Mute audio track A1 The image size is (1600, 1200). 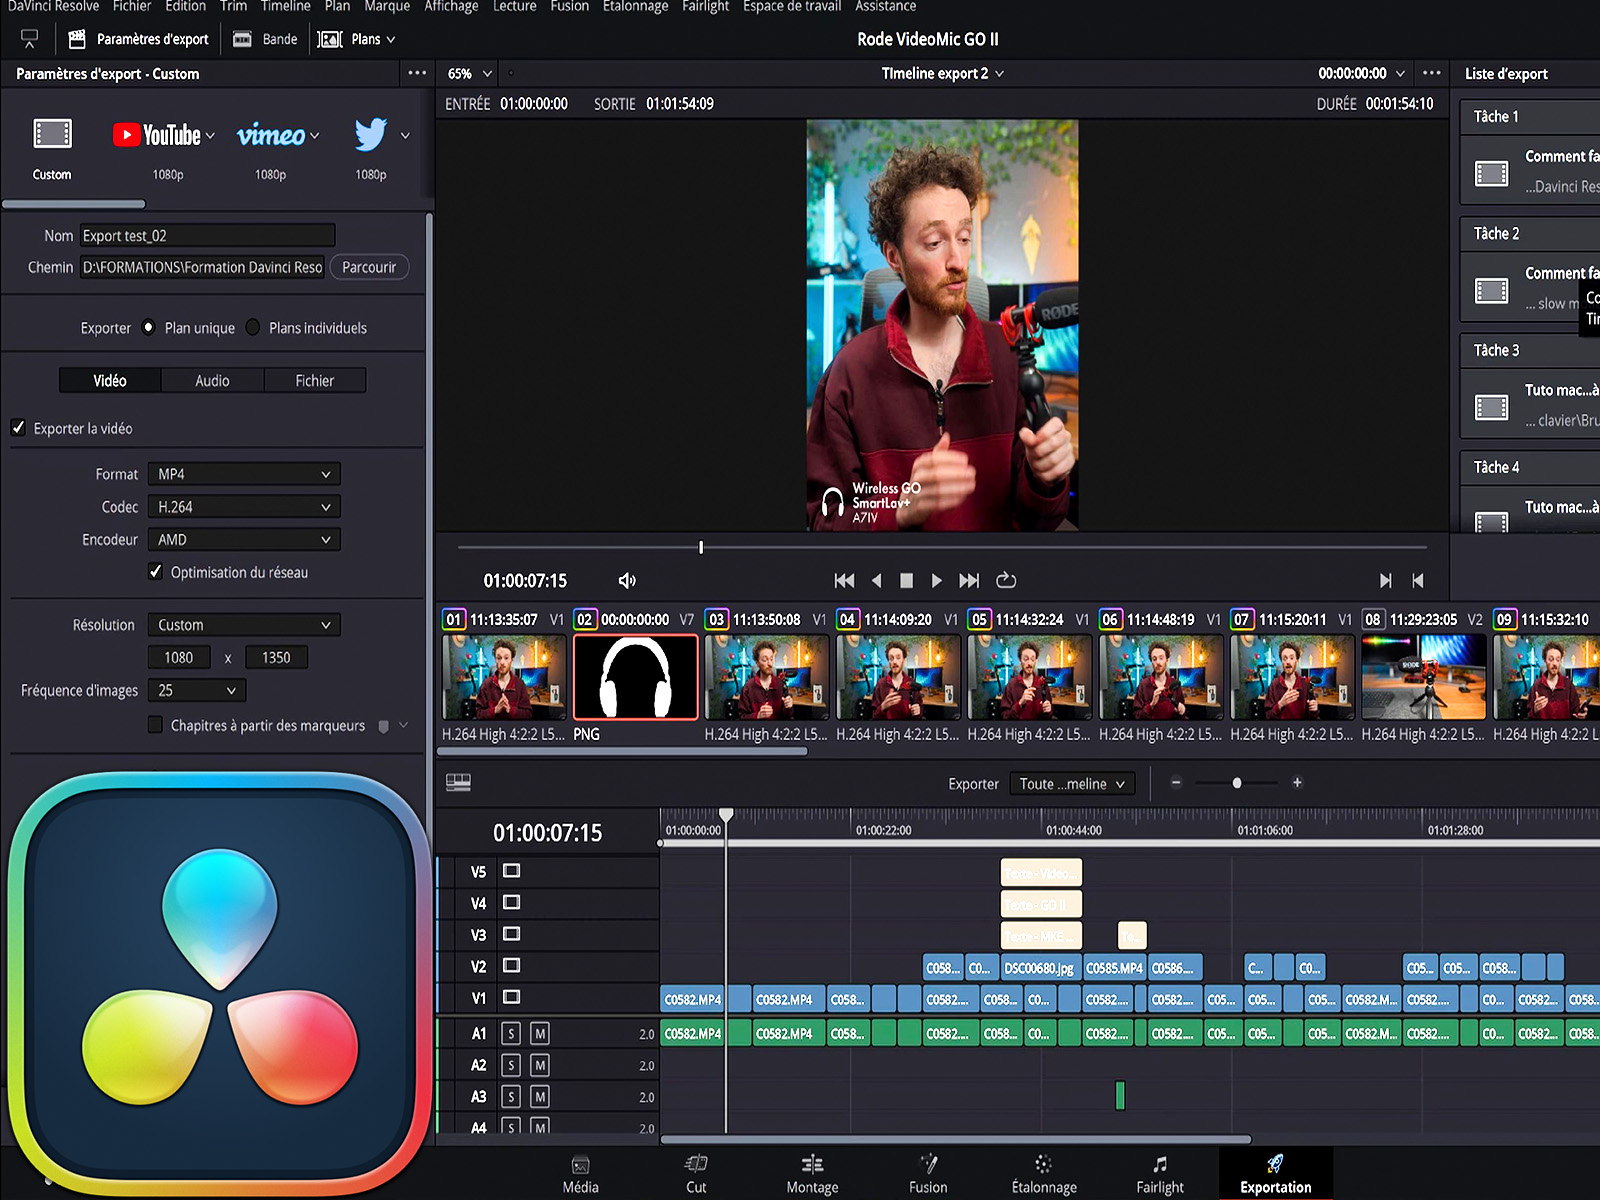[x=540, y=1034]
